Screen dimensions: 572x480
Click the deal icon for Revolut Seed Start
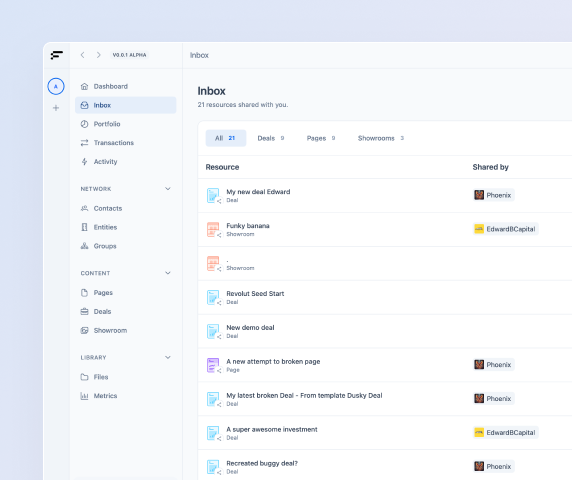[x=213, y=297]
